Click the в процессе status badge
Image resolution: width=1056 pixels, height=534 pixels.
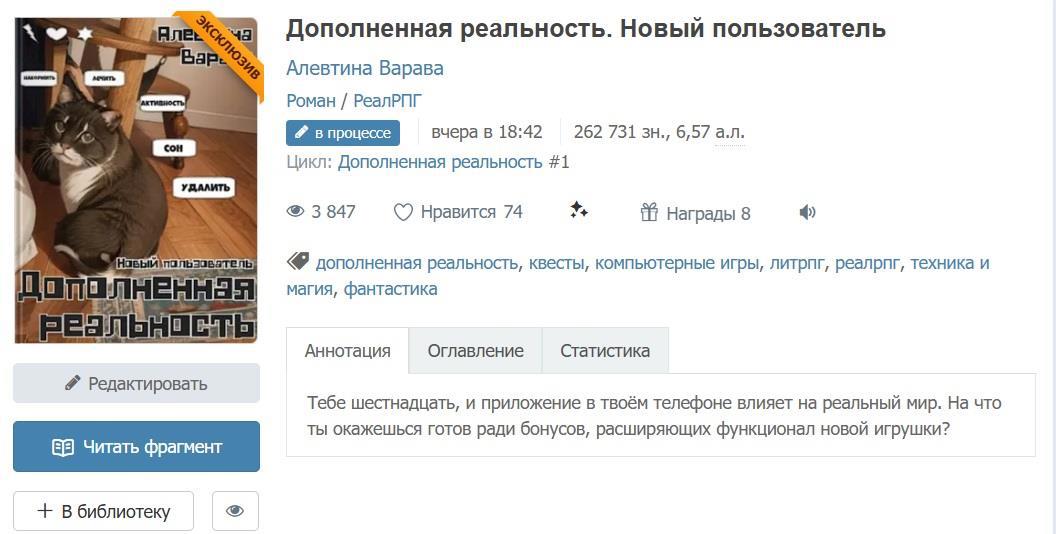pyautogui.click(x=343, y=133)
